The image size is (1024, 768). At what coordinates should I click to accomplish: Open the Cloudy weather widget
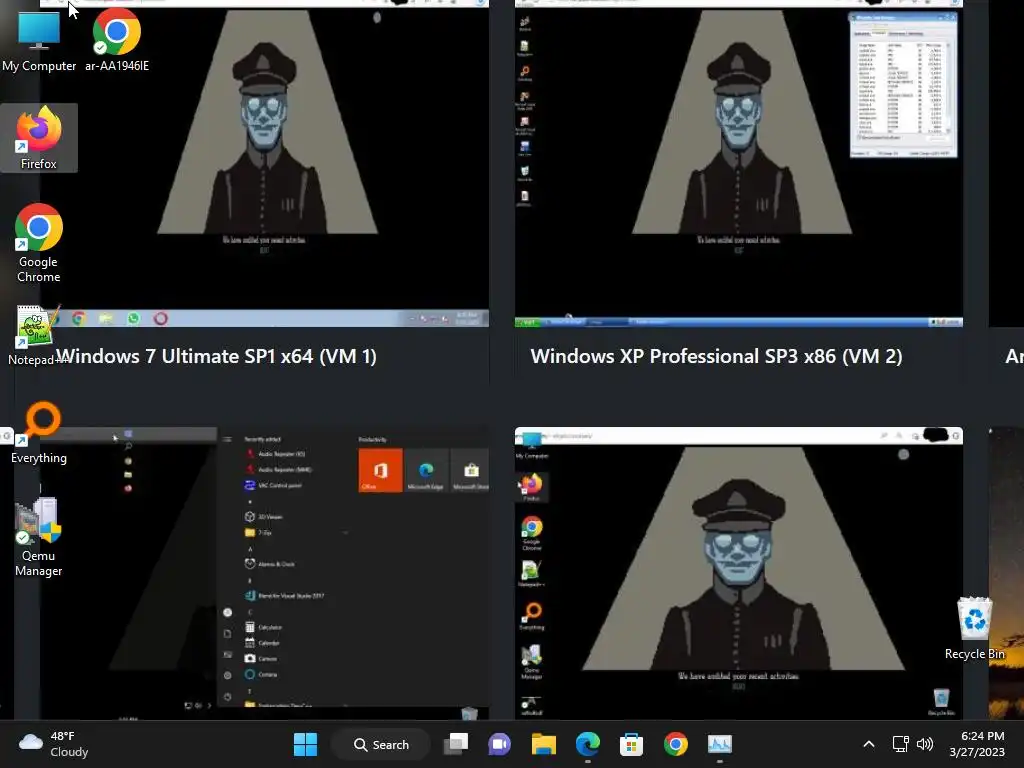click(54, 744)
